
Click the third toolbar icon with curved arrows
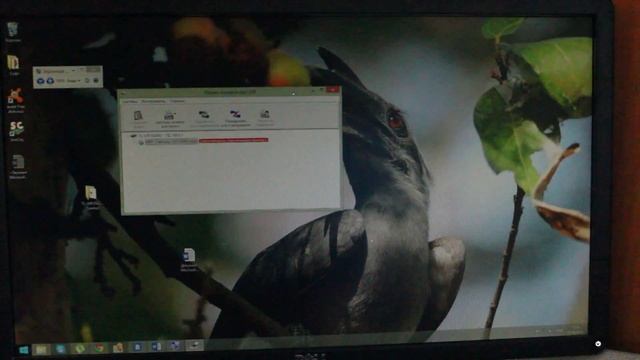coord(204,118)
